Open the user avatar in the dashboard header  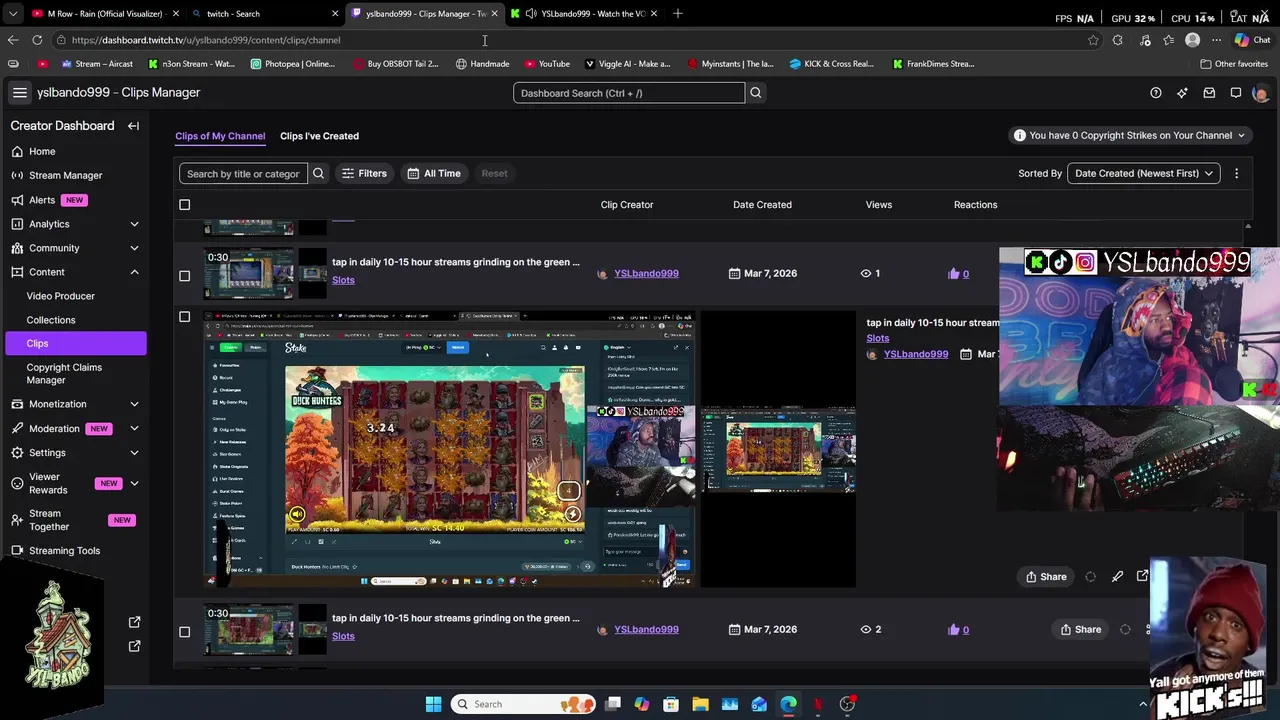[x=1260, y=93]
